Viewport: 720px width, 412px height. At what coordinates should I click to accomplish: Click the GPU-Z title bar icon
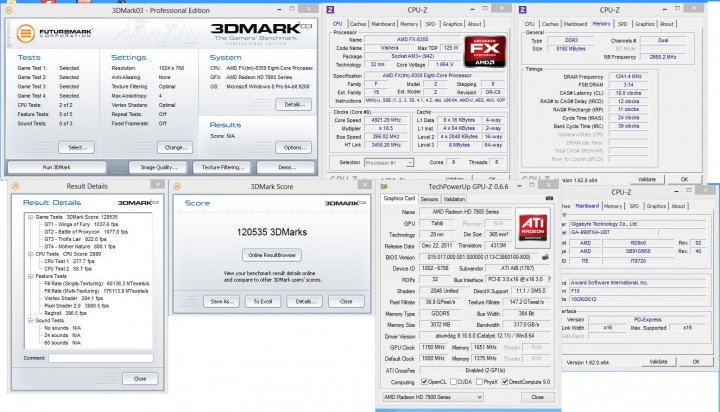(x=384, y=186)
